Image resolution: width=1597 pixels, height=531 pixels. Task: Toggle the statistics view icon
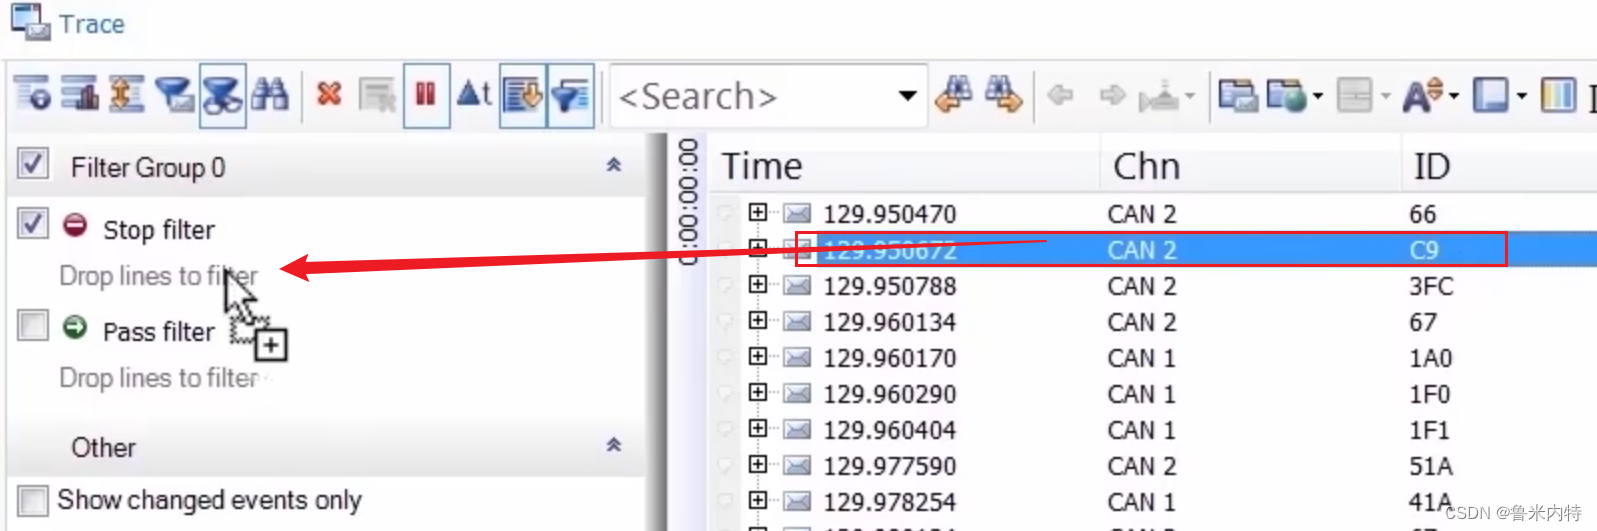coord(80,95)
